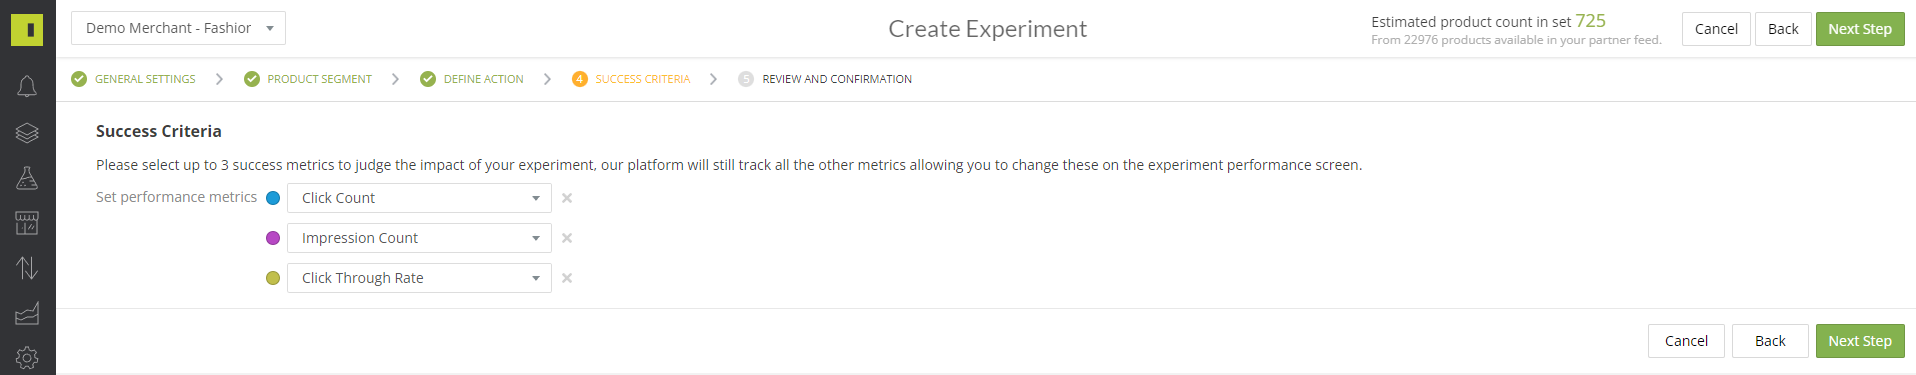Remove the Click Count metric
The width and height of the screenshot is (1916, 375).
pyautogui.click(x=567, y=198)
